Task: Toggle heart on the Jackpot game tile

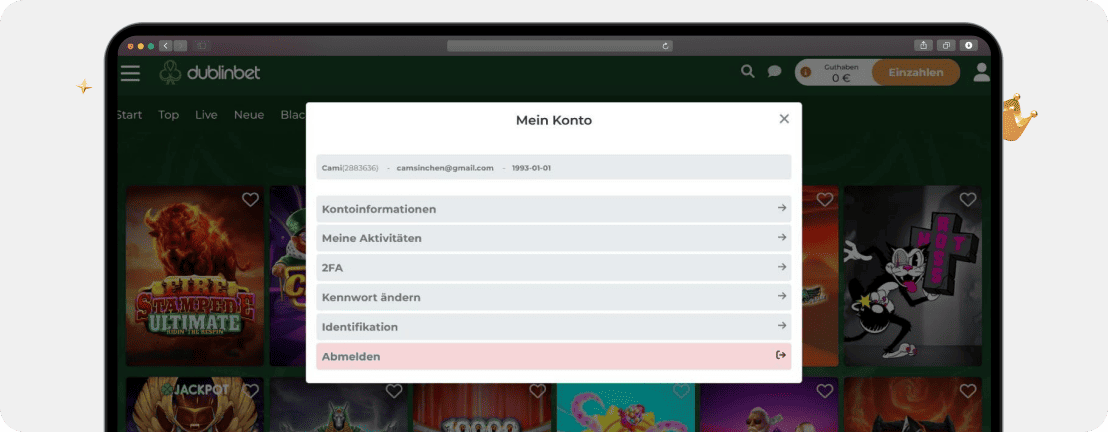Action: 250,390
